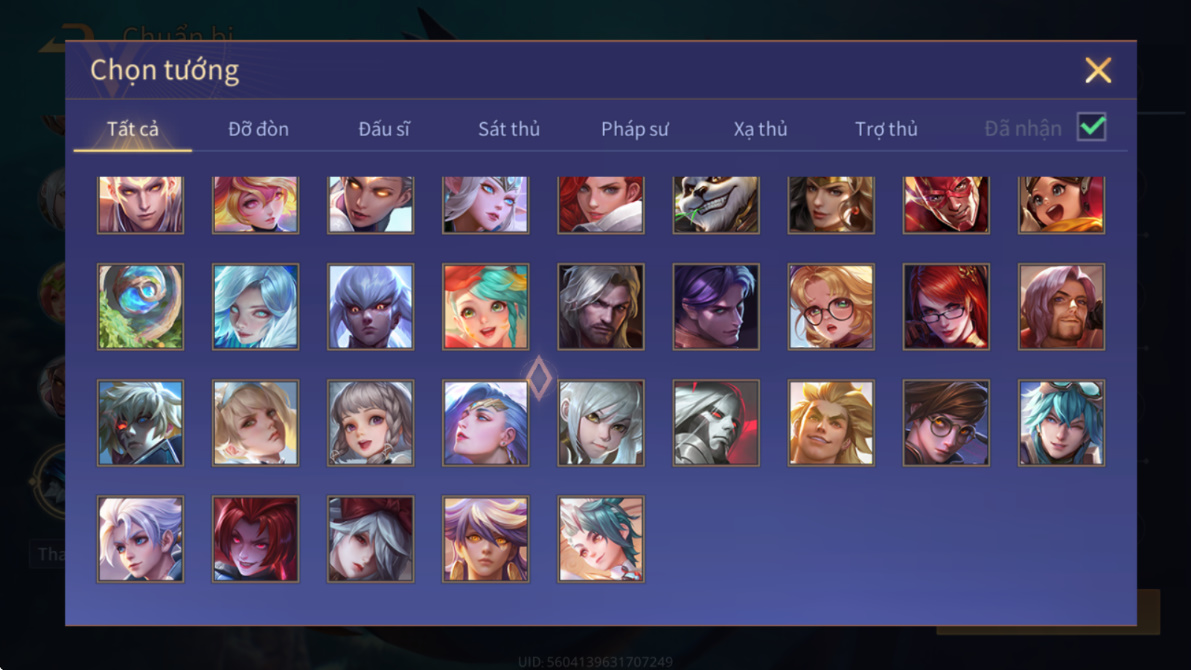Pick the green-haired girl with red hat
Viewport: 1191px width, 670px height.
click(485, 307)
